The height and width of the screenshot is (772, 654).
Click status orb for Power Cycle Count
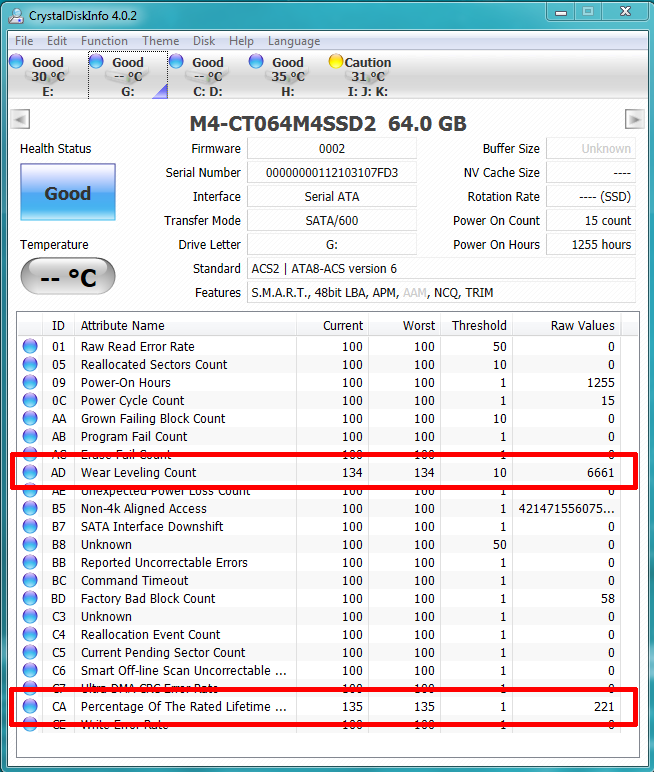(30, 400)
